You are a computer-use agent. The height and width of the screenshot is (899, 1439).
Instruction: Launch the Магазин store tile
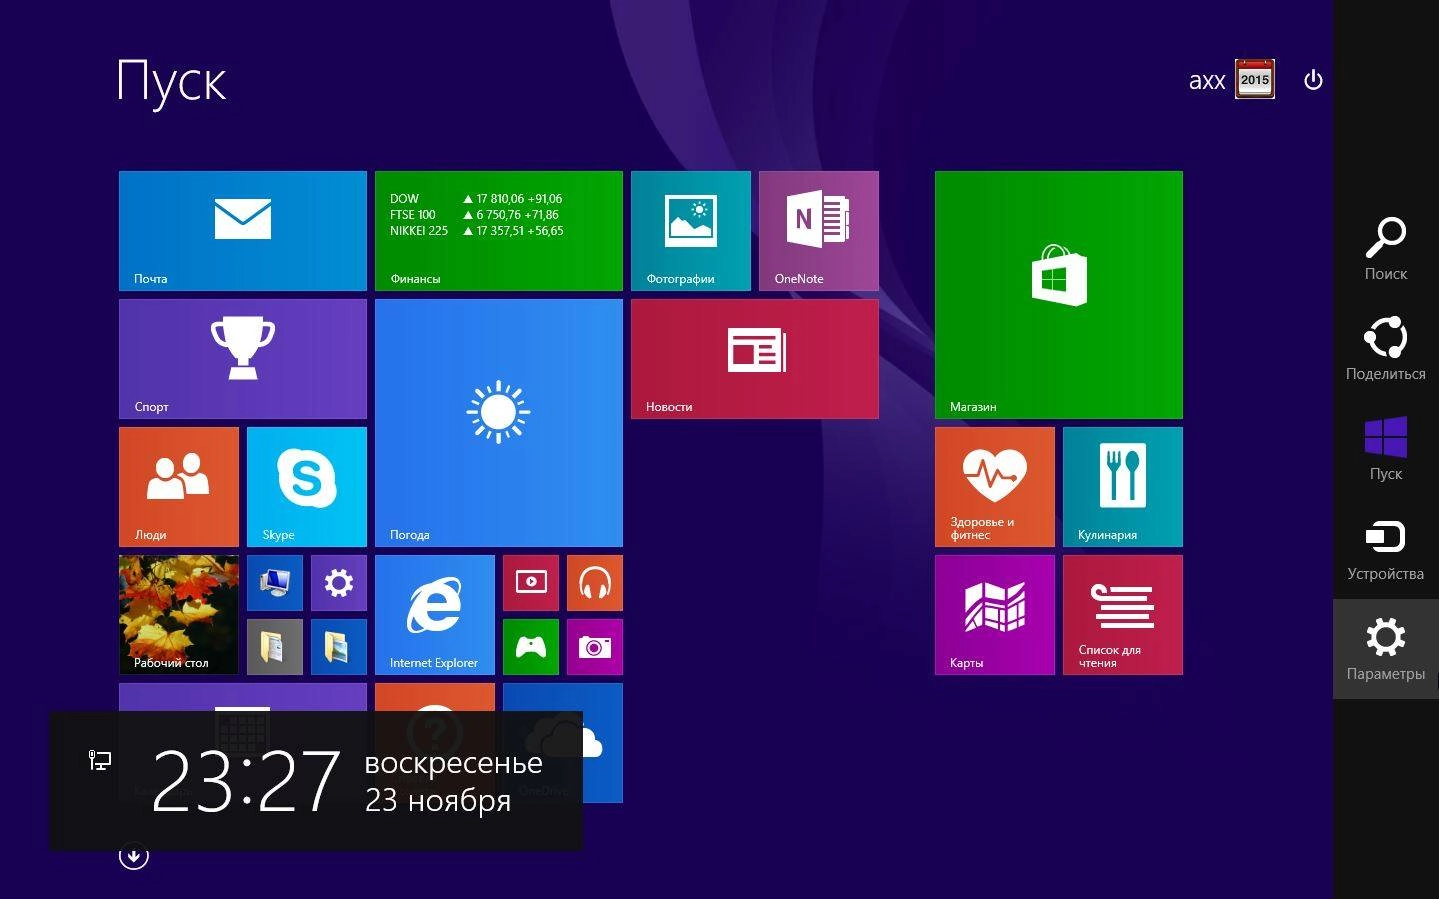pos(1059,295)
